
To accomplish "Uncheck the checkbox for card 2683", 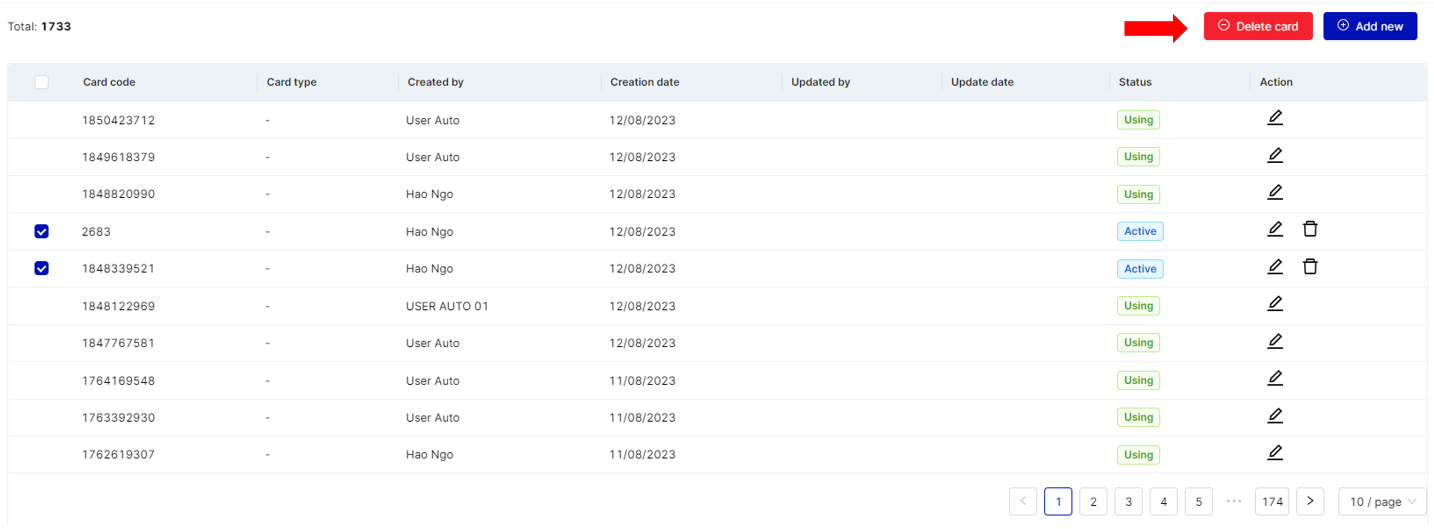I will pyautogui.click(x=42, y=231).
